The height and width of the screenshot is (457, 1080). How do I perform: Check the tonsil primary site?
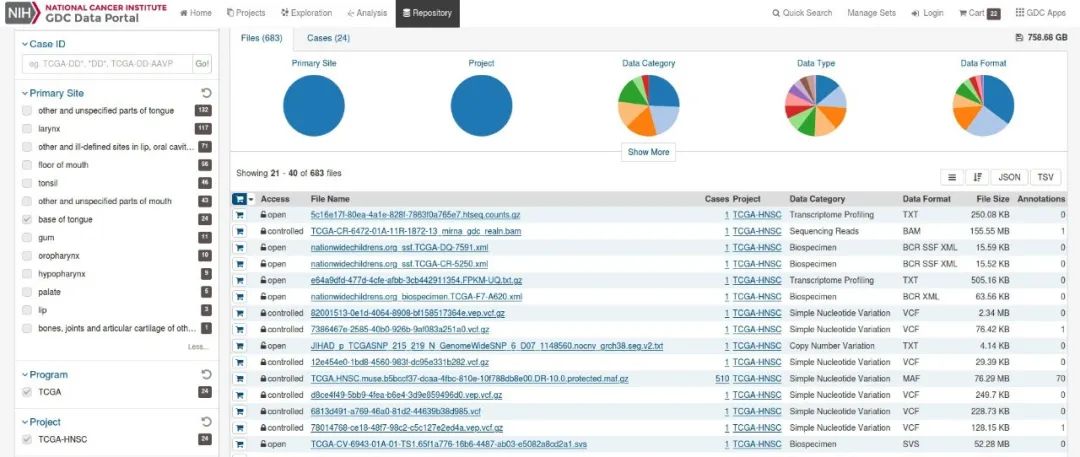pos(27,183)
